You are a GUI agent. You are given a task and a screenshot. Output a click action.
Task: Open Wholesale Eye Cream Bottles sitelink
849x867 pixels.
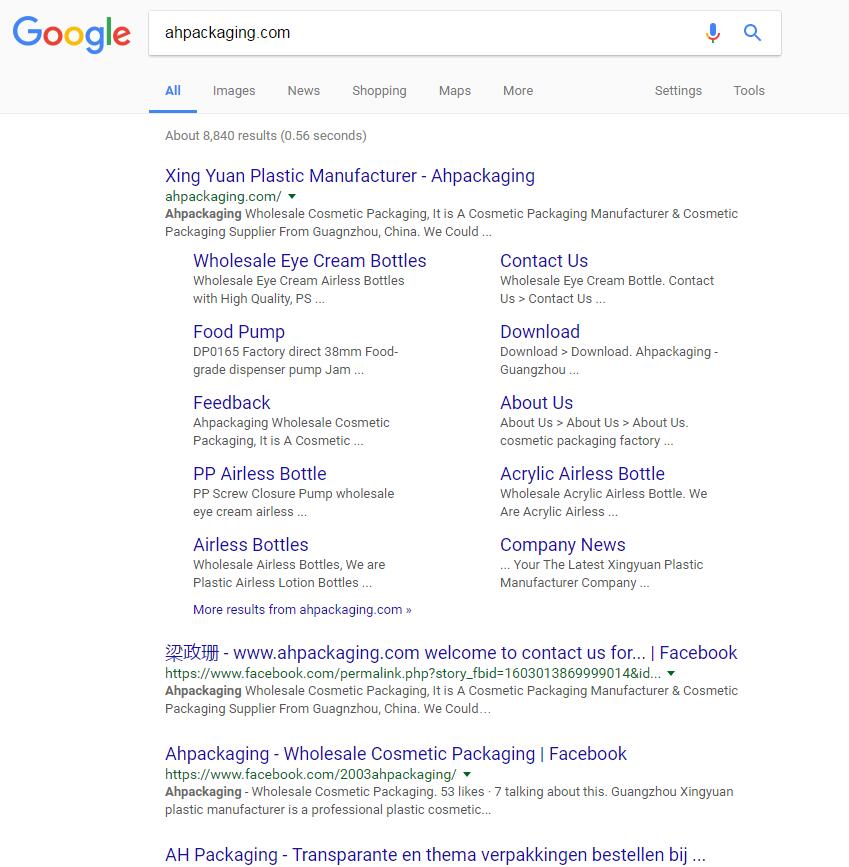[x=310, y=261]
